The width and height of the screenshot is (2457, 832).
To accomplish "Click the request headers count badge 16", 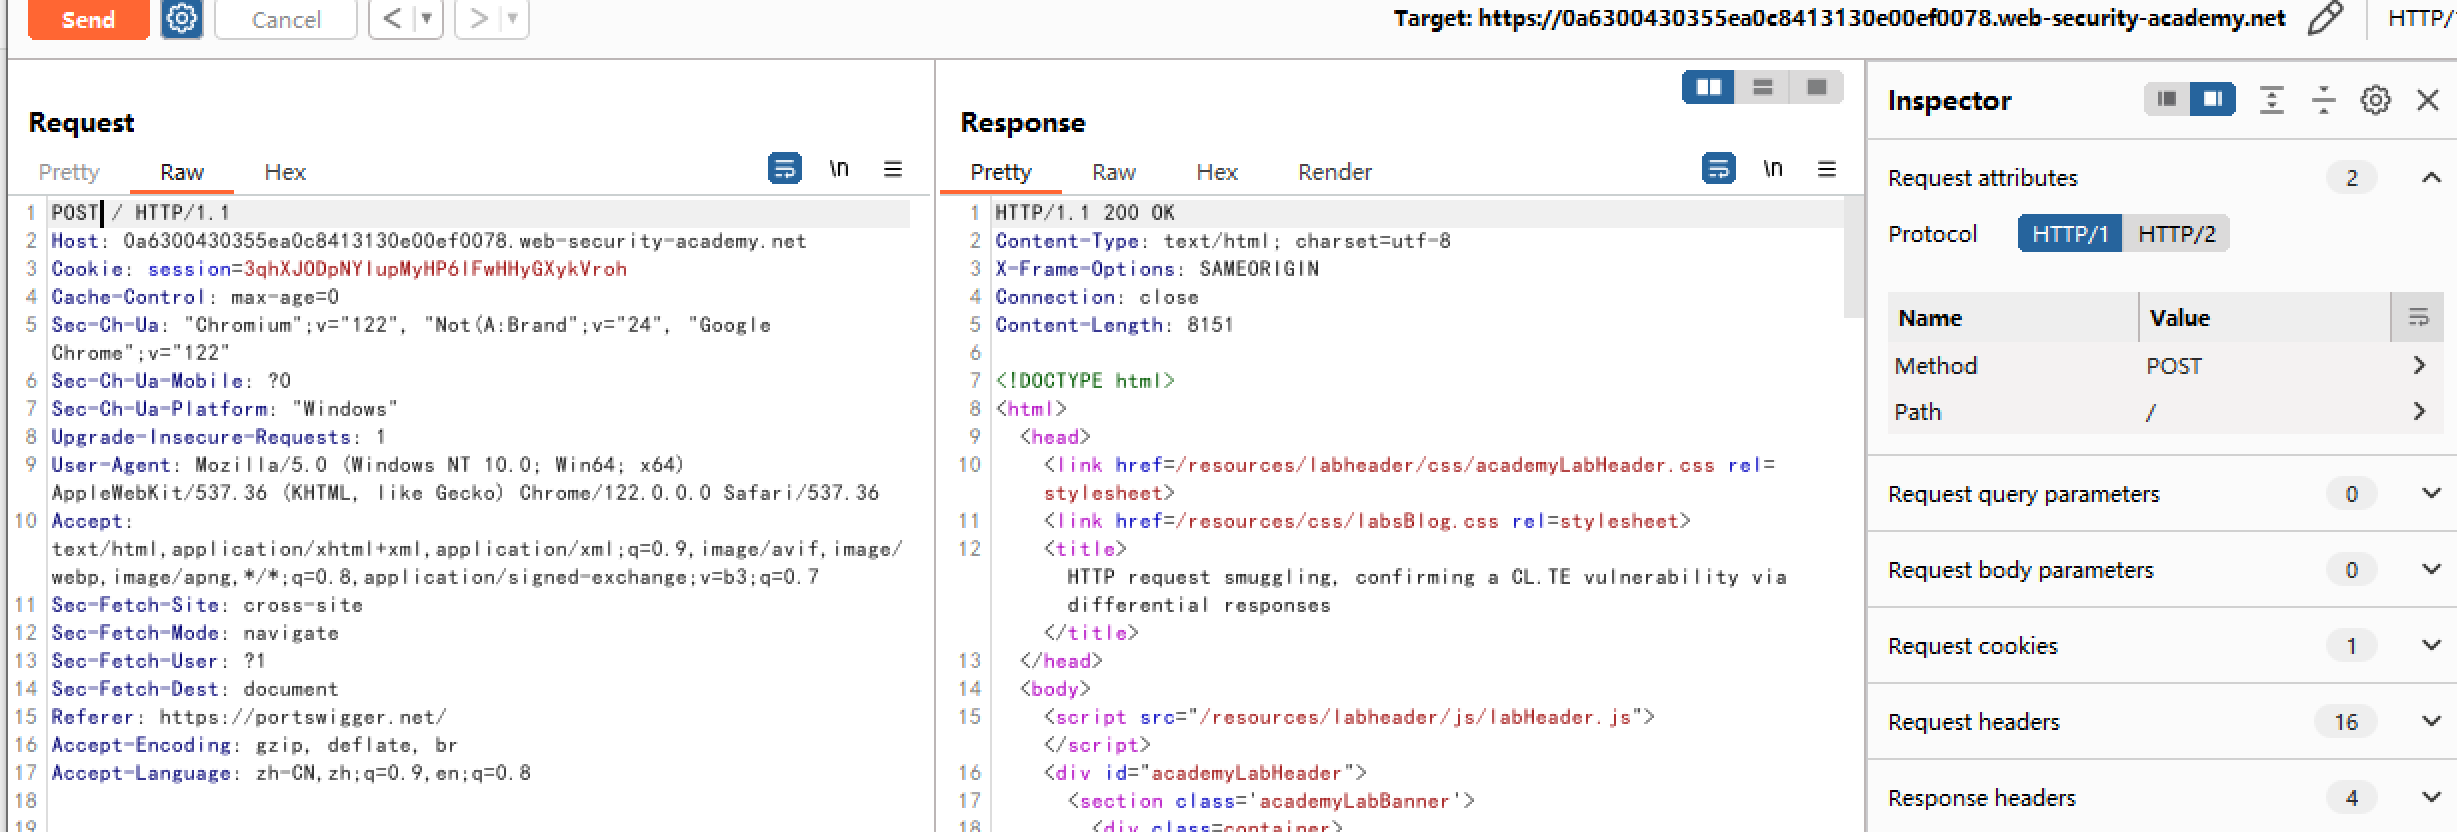I will tap(2346, 722).
